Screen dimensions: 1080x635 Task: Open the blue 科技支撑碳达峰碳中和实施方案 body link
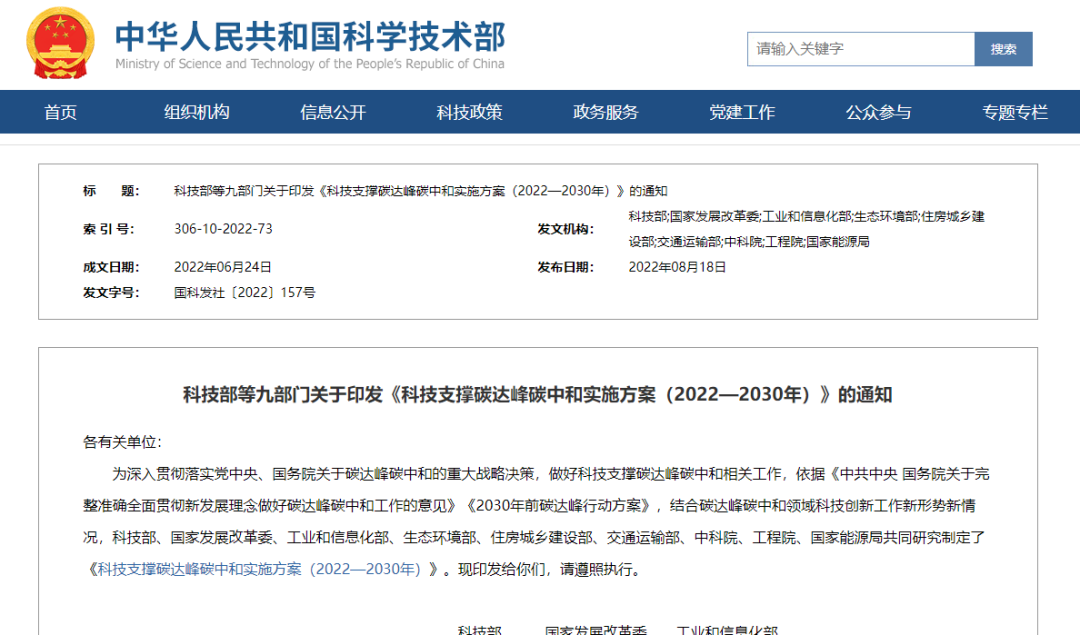point(258,570)
